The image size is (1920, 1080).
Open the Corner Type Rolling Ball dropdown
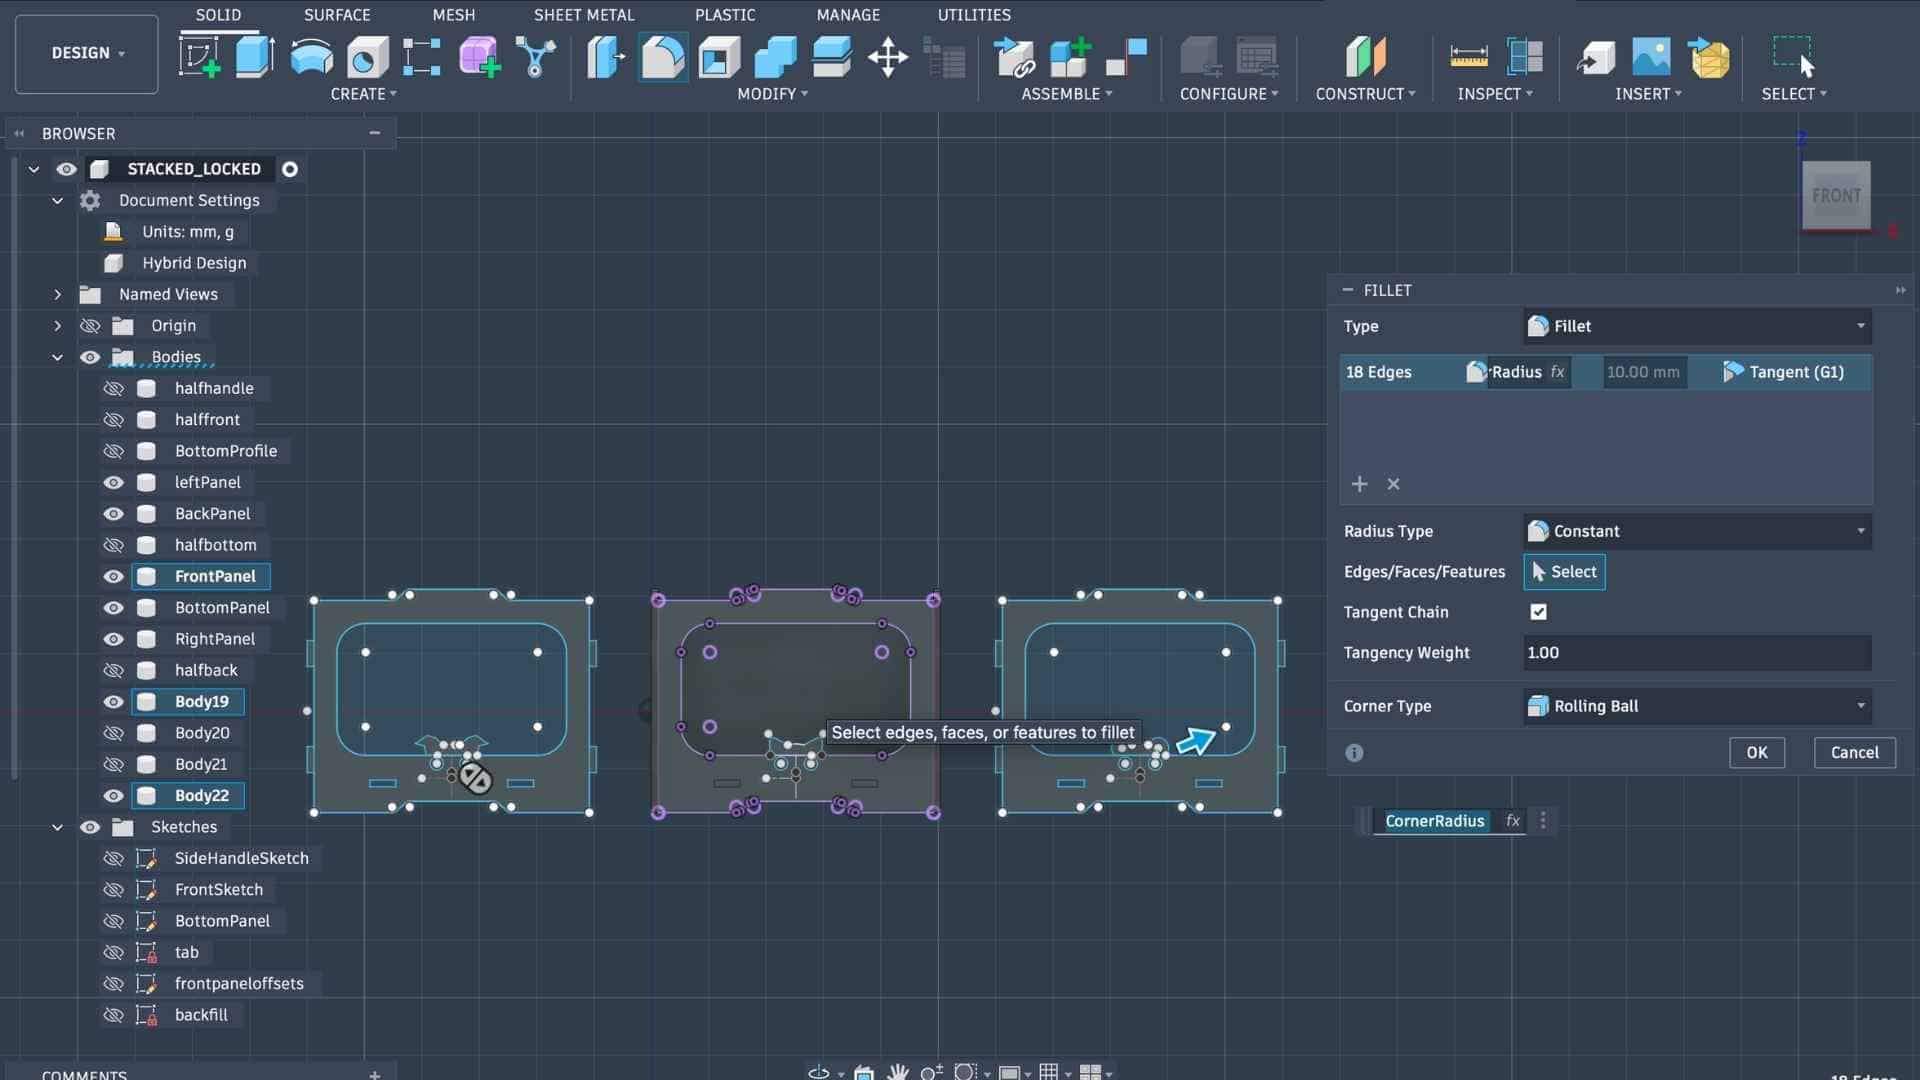coord(1697,706)
